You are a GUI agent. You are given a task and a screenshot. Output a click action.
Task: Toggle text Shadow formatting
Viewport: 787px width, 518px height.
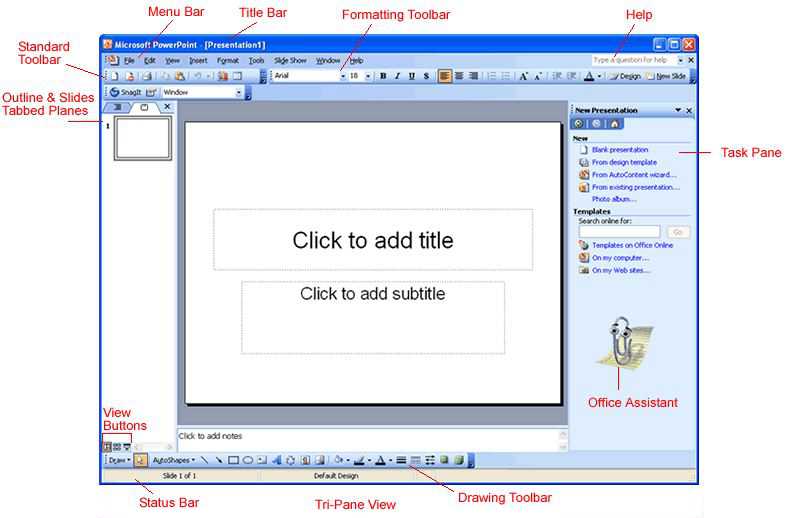tap(426, 76)
